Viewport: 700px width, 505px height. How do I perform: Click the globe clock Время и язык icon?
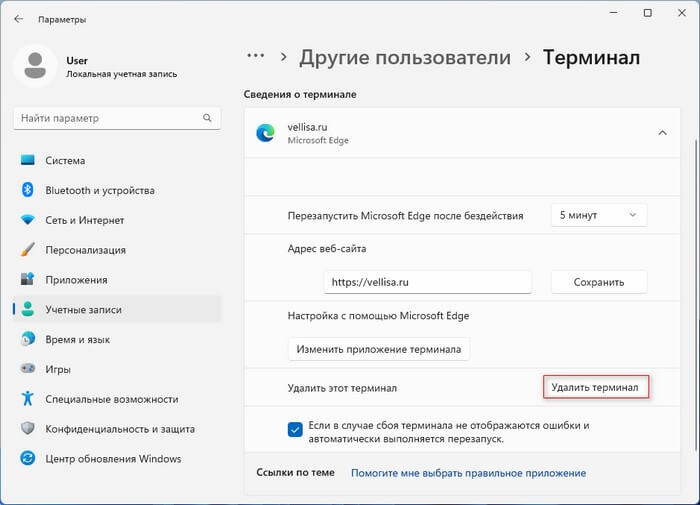[28, 339]
